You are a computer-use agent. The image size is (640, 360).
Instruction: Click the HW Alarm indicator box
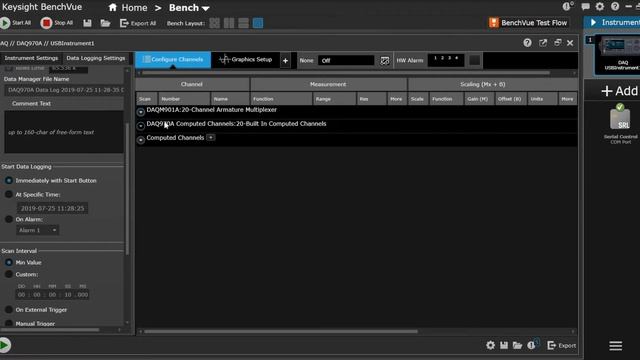tap(446, 60)
